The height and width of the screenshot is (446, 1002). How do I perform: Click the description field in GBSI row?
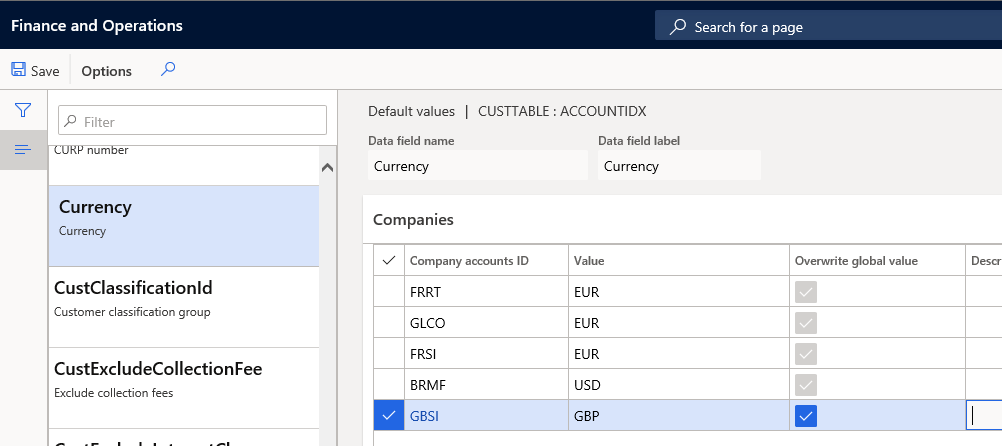point(983,416)
